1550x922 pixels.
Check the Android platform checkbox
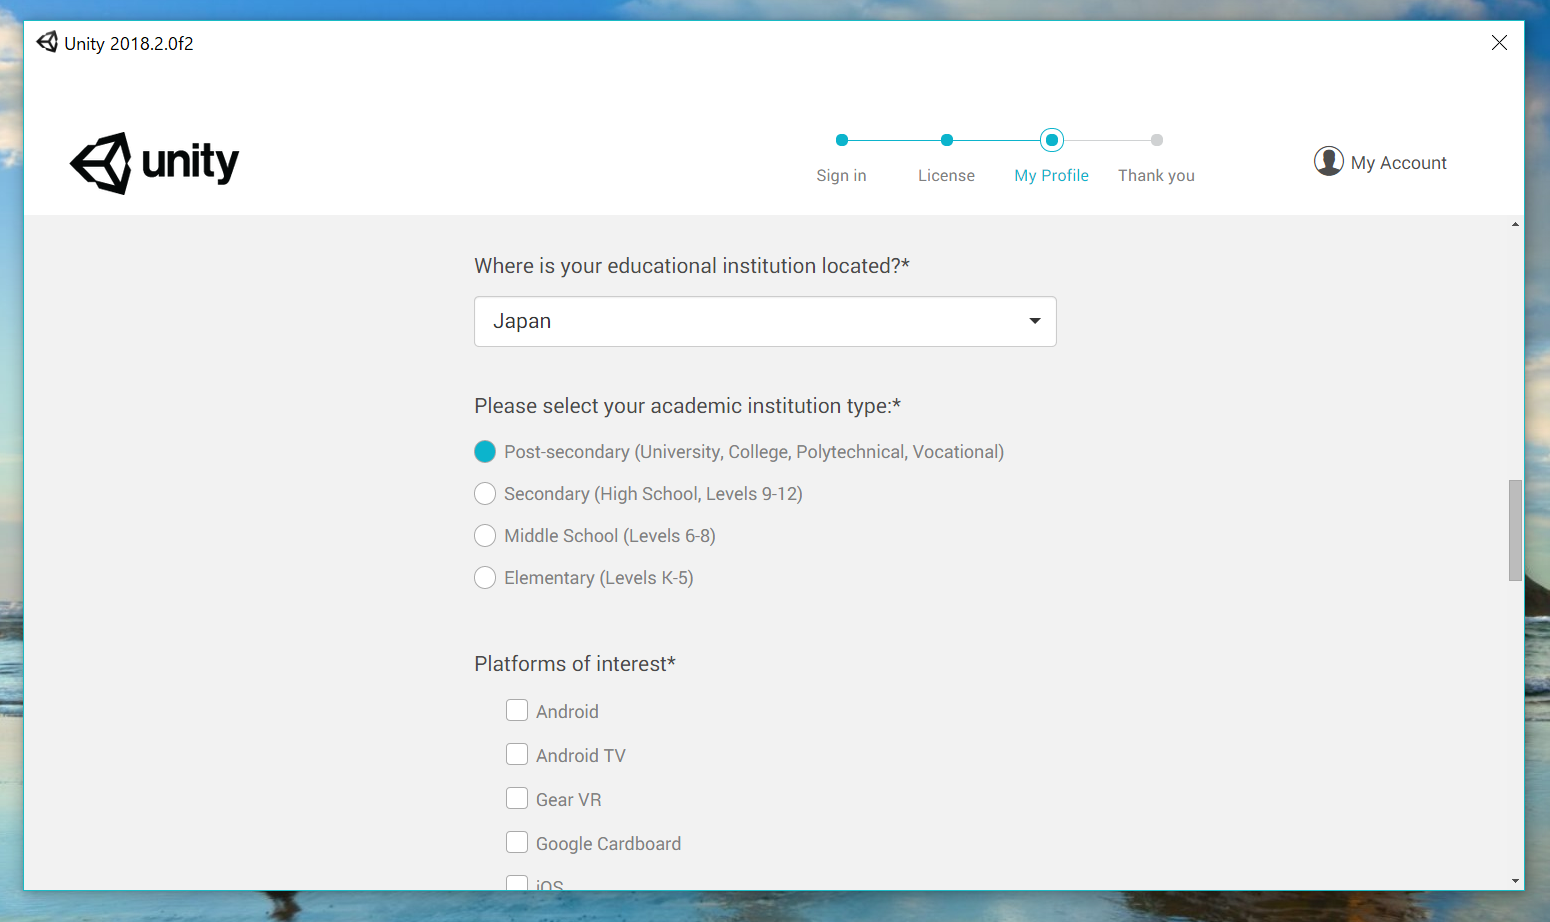click(x=517, y=710)
